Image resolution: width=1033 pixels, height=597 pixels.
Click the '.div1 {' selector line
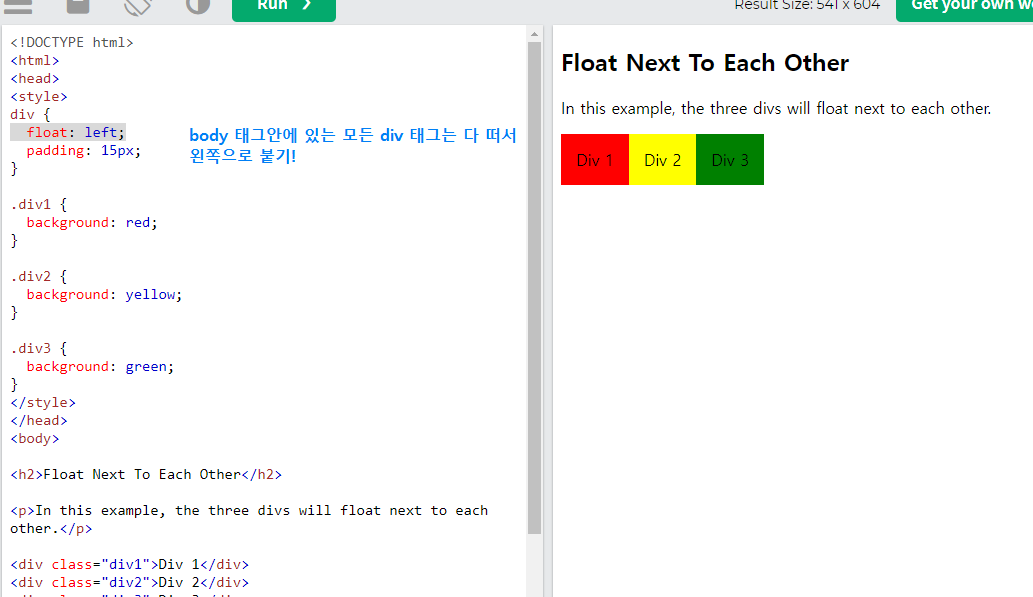39,205
